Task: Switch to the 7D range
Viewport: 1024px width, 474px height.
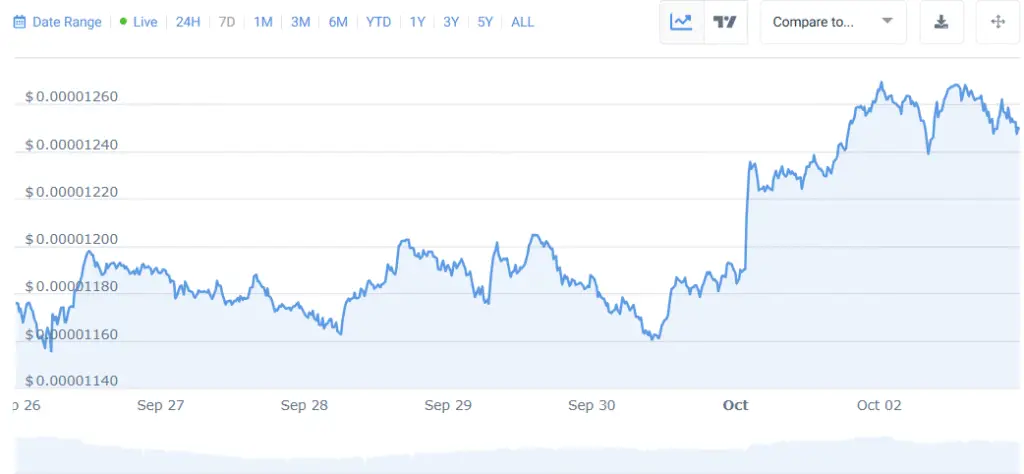Action: (x=227, y=22)
